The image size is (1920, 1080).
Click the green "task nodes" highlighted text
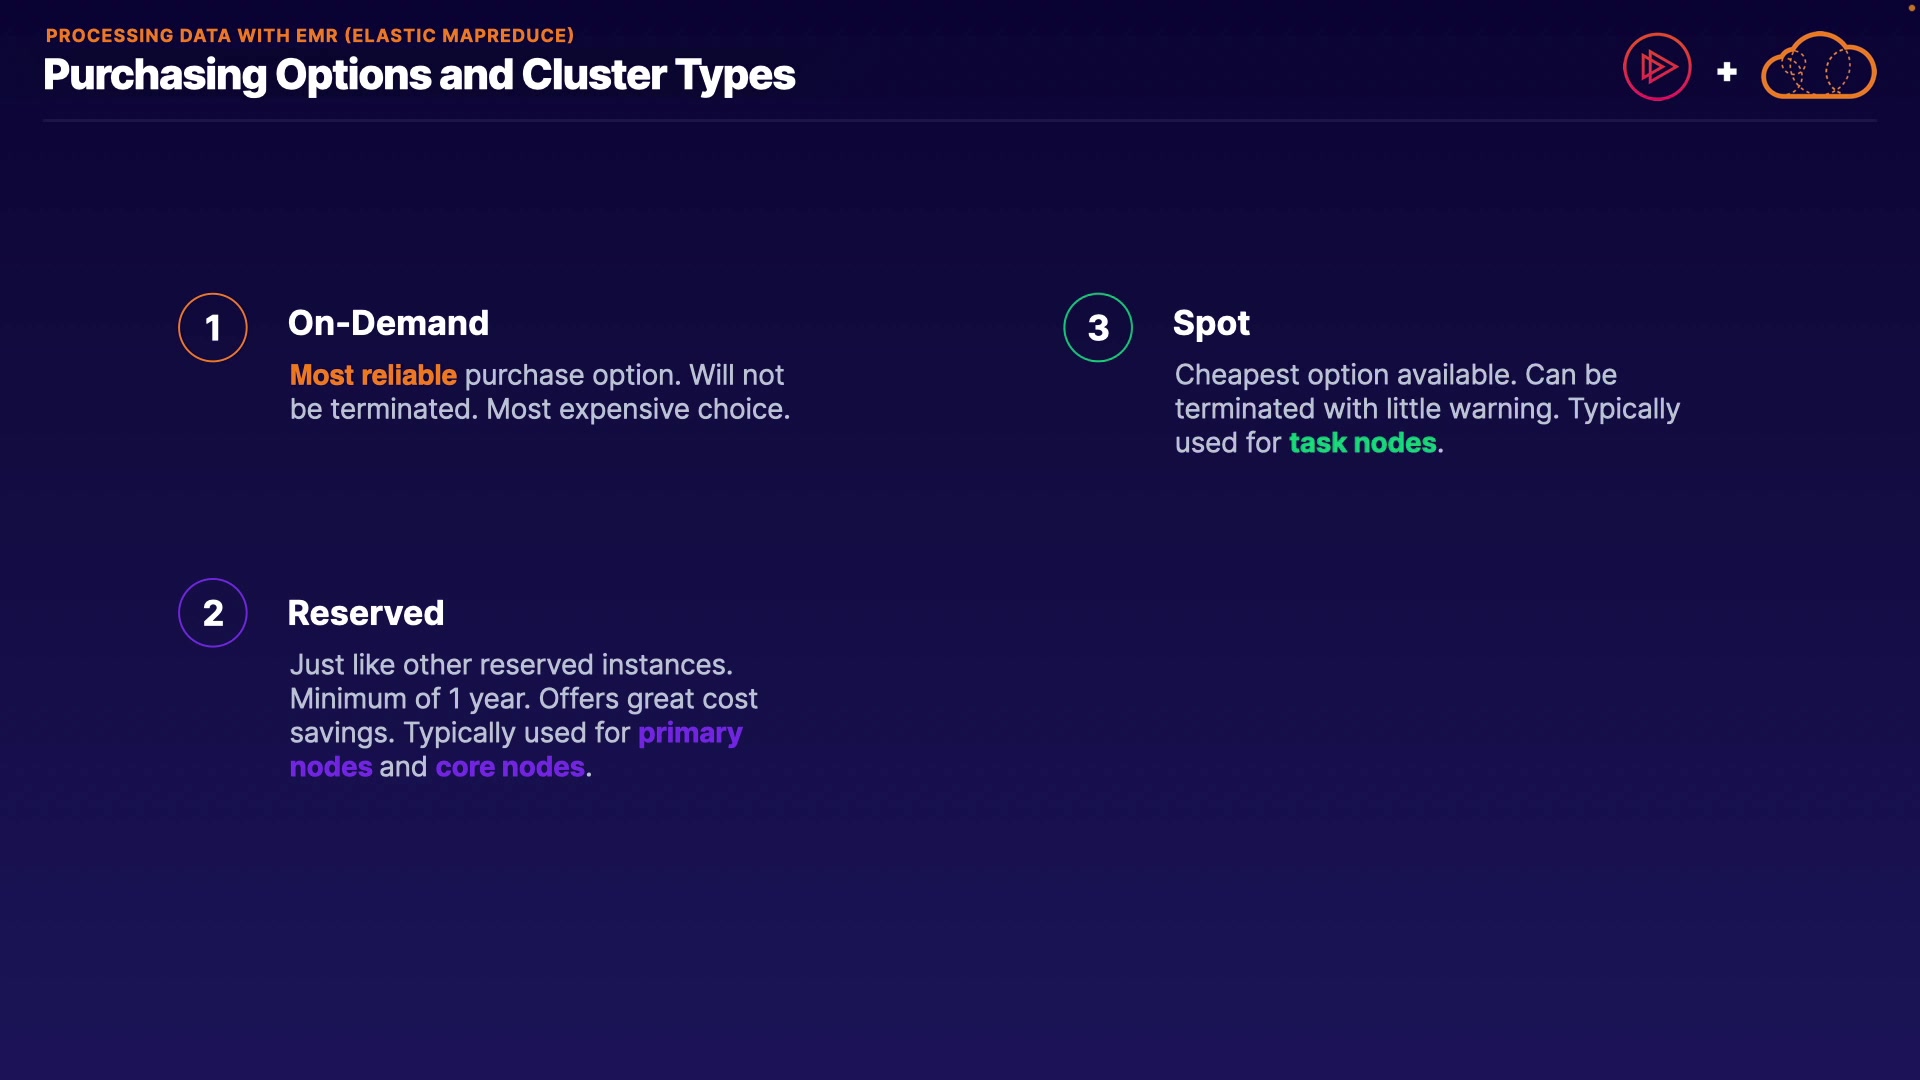click(x=1362, y=443)
